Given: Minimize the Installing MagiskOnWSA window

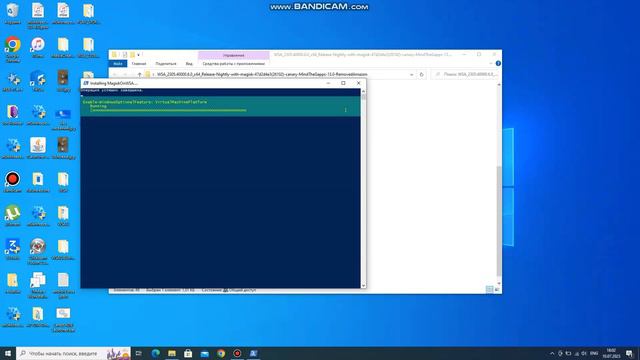Looking at the screenshot, I should coord(328,83).
